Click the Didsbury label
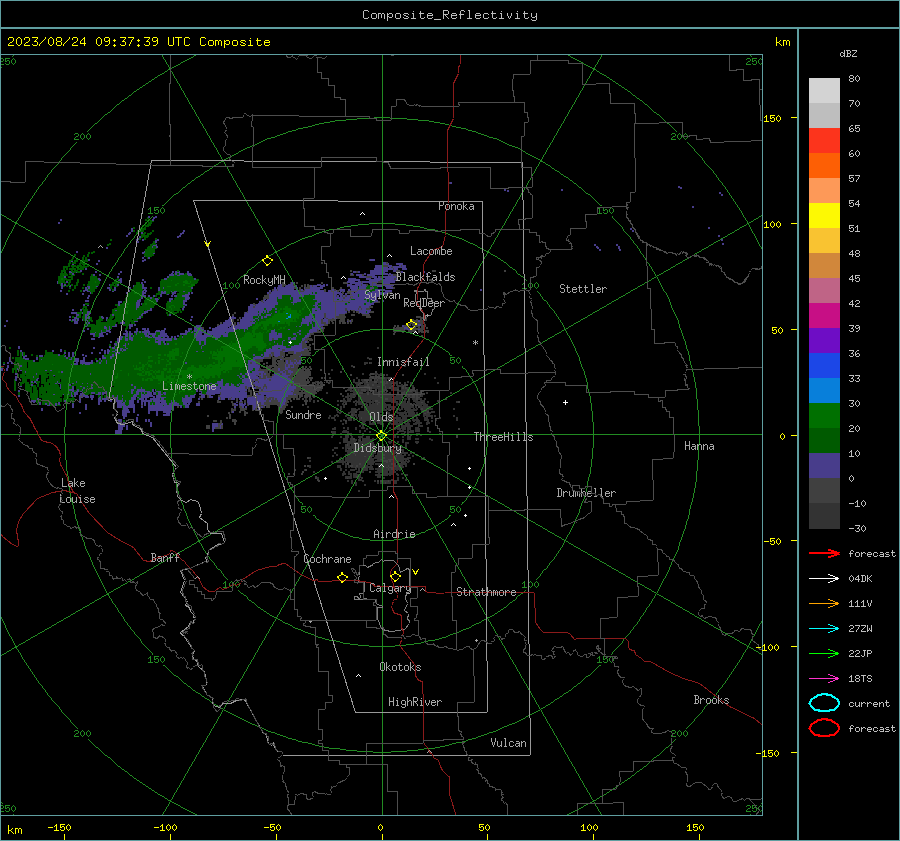 pos(377,448)
